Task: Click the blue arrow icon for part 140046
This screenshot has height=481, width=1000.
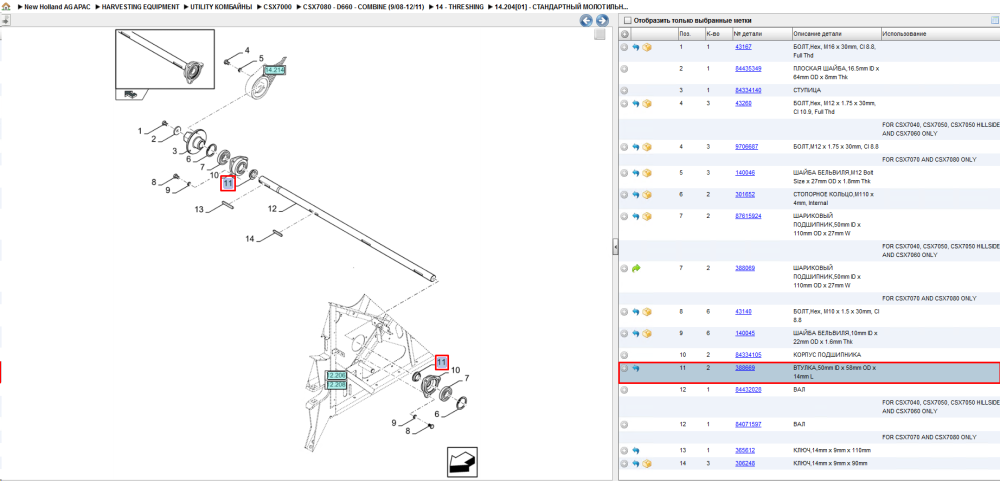Action: point(636,173)
